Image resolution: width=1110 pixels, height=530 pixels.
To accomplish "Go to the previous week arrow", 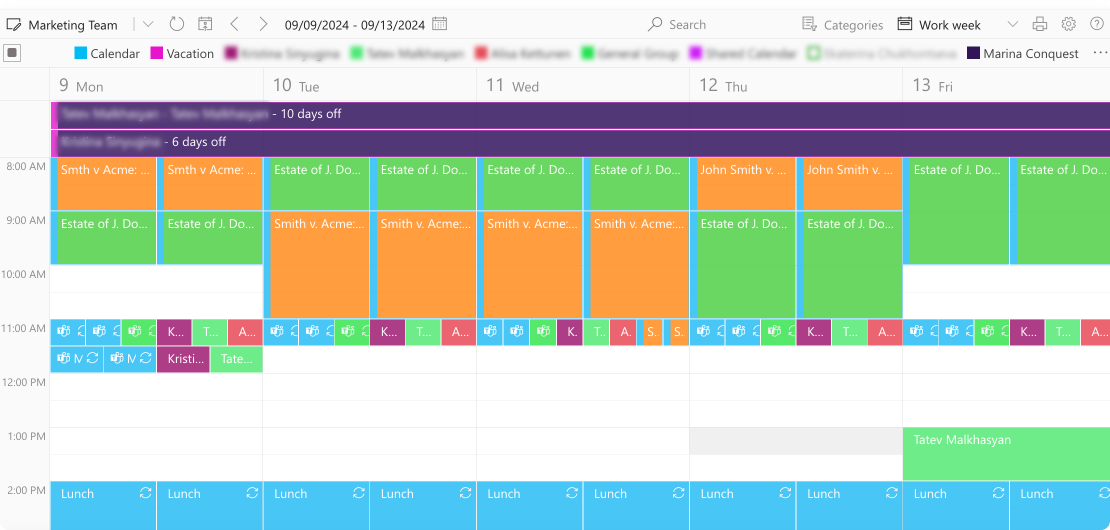I will [x=234, y=24].
